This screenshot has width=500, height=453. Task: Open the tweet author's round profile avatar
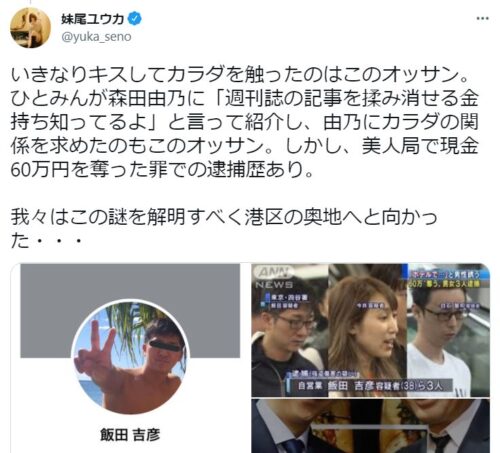click(x=30, y=28)
